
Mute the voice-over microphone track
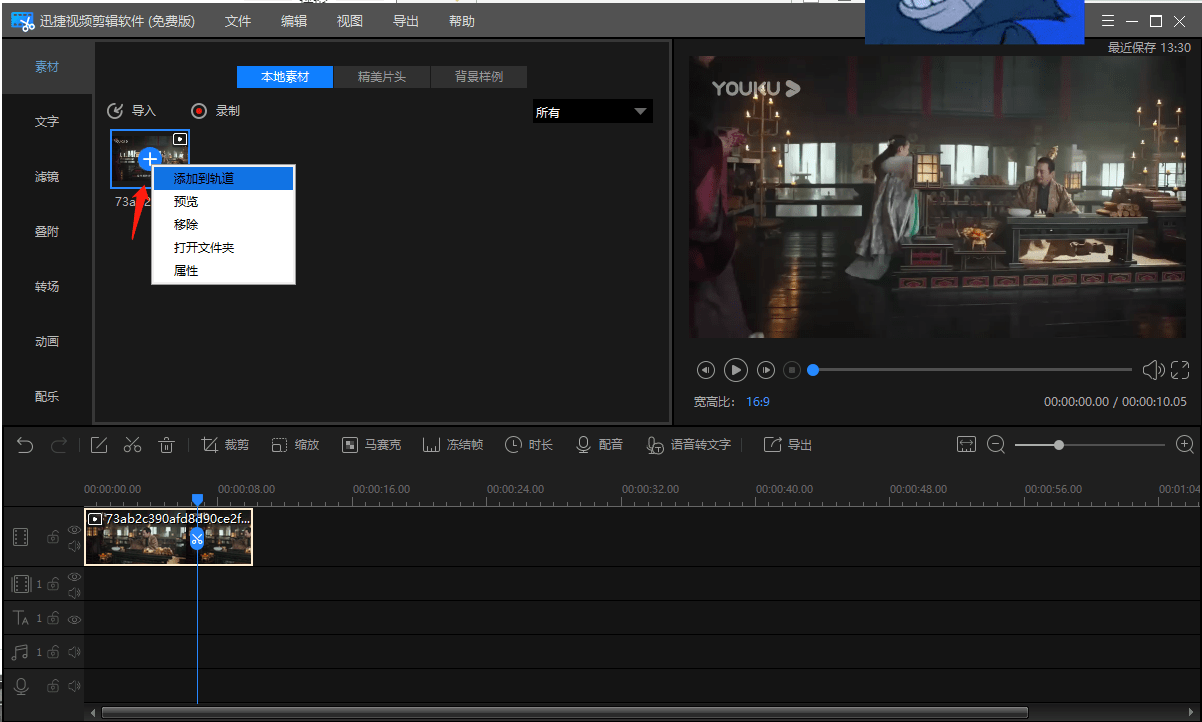[74, 686]
